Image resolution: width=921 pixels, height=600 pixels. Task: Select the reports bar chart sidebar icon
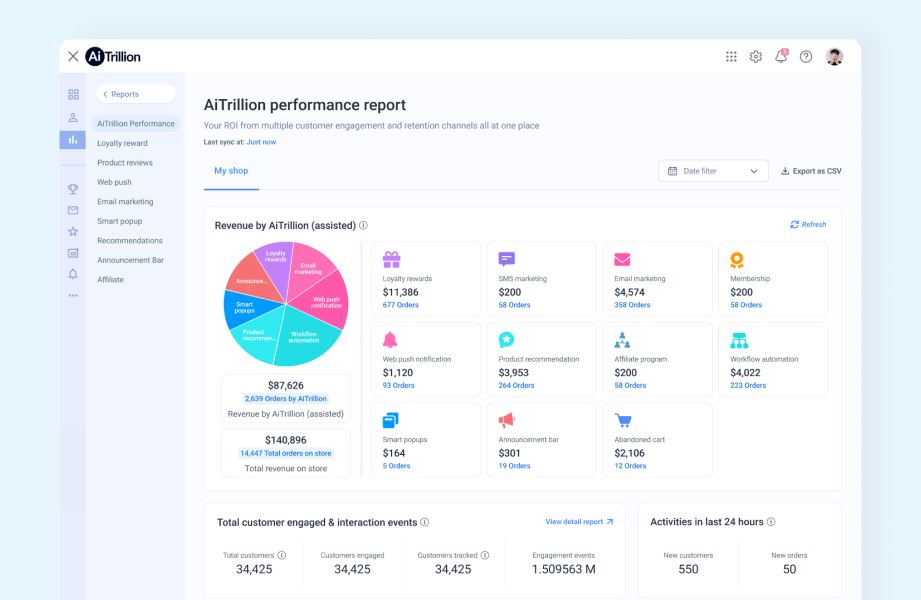(x=72, y=140)
